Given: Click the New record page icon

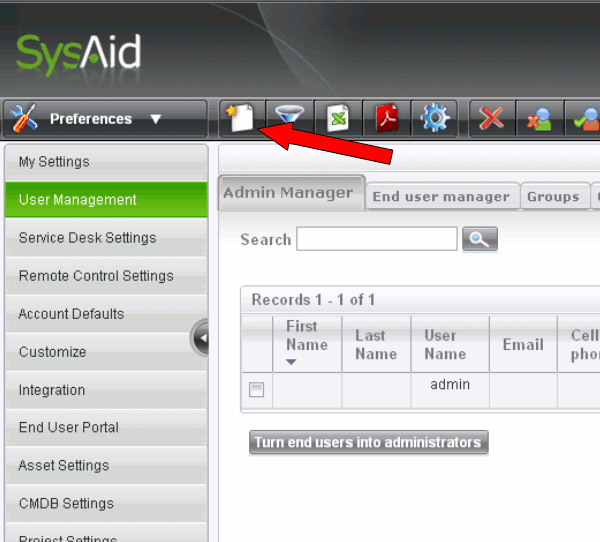Looking at the screenshot, I should (241, 119).
